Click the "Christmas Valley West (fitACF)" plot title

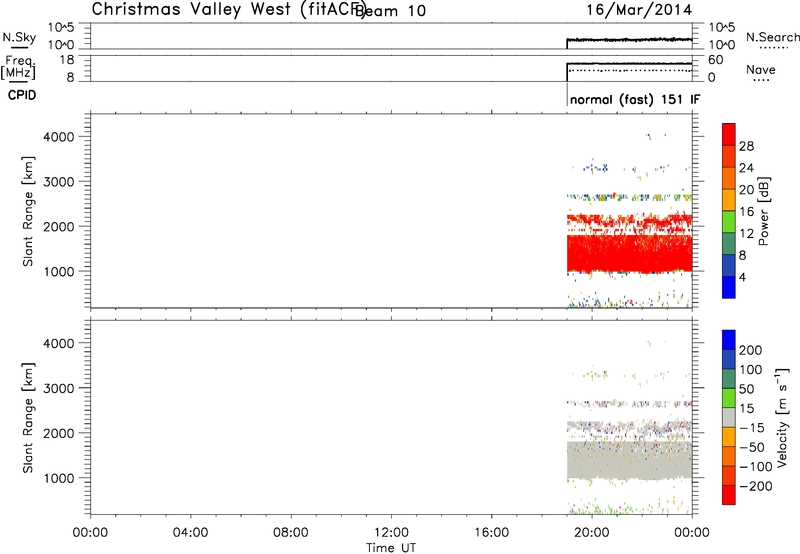(x=227, y=10)
